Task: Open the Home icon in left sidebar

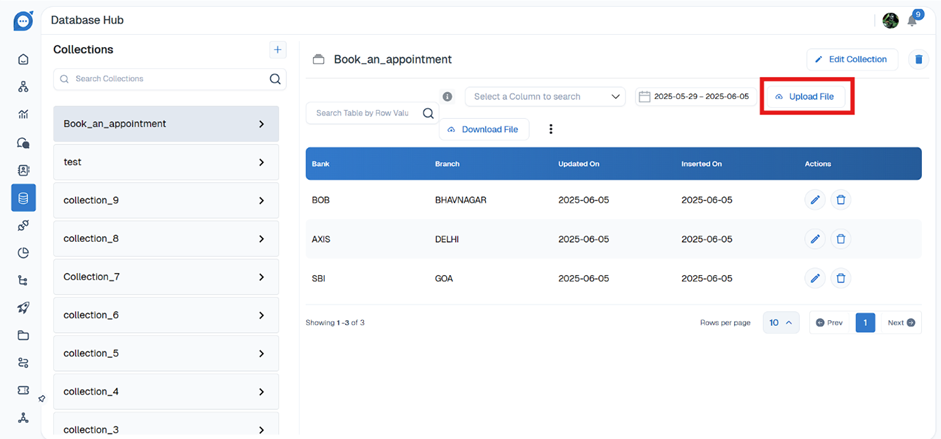Action: point(23,59)
